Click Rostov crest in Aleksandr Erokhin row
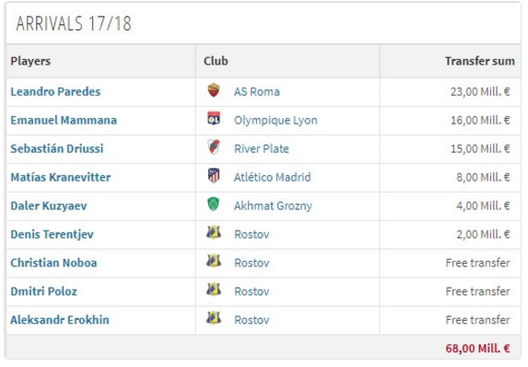The width and height of the screenshot is (528, 367). [x=213, y=318]
